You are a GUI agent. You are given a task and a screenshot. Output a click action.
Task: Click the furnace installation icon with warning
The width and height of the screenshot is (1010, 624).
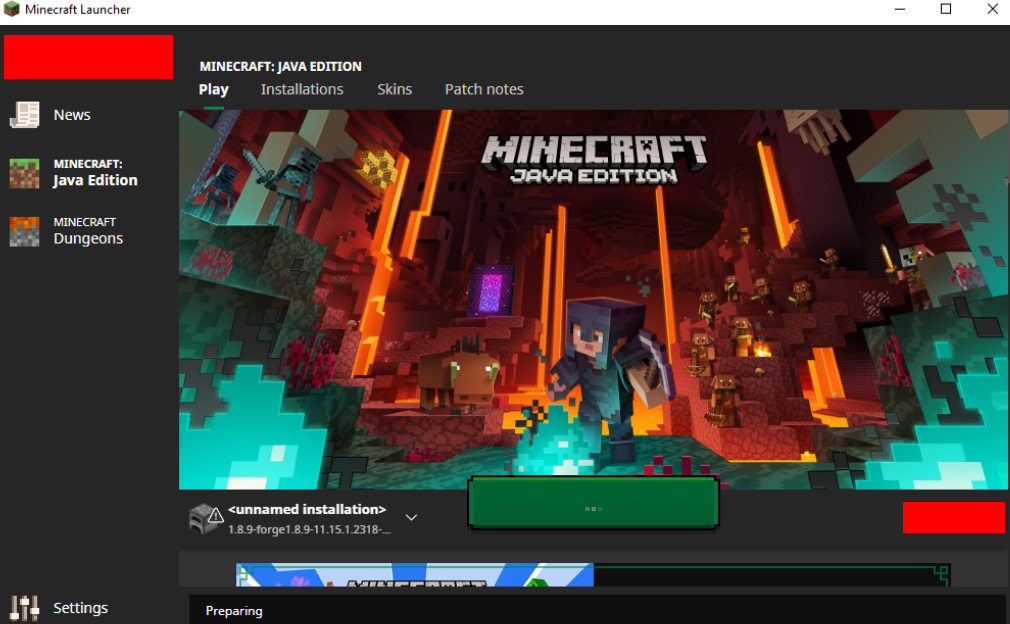click(204, 518)
